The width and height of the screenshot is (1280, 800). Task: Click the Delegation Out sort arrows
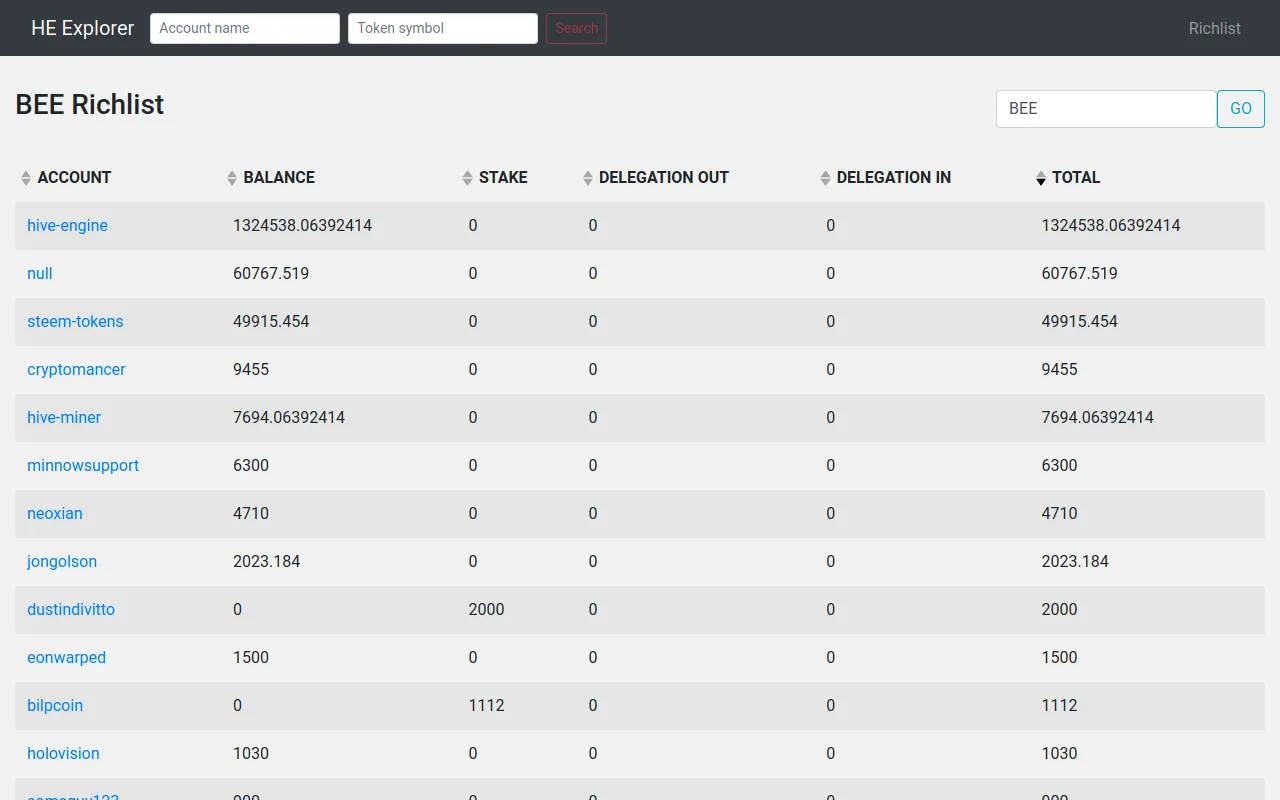[x=588, y=178]
